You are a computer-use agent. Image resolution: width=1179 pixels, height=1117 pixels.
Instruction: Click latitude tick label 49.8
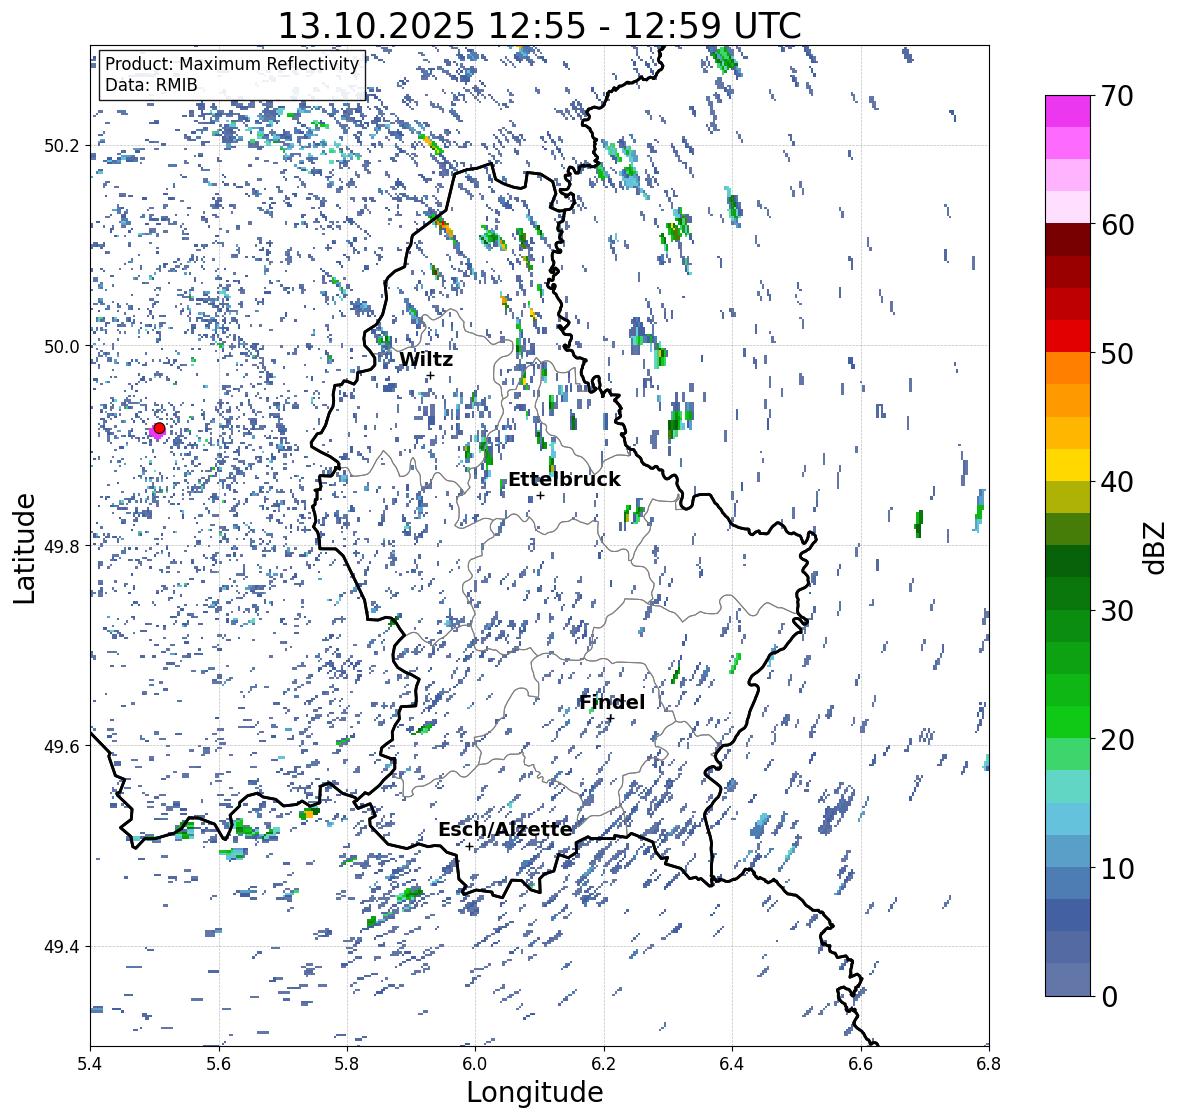tap(62, 546)
